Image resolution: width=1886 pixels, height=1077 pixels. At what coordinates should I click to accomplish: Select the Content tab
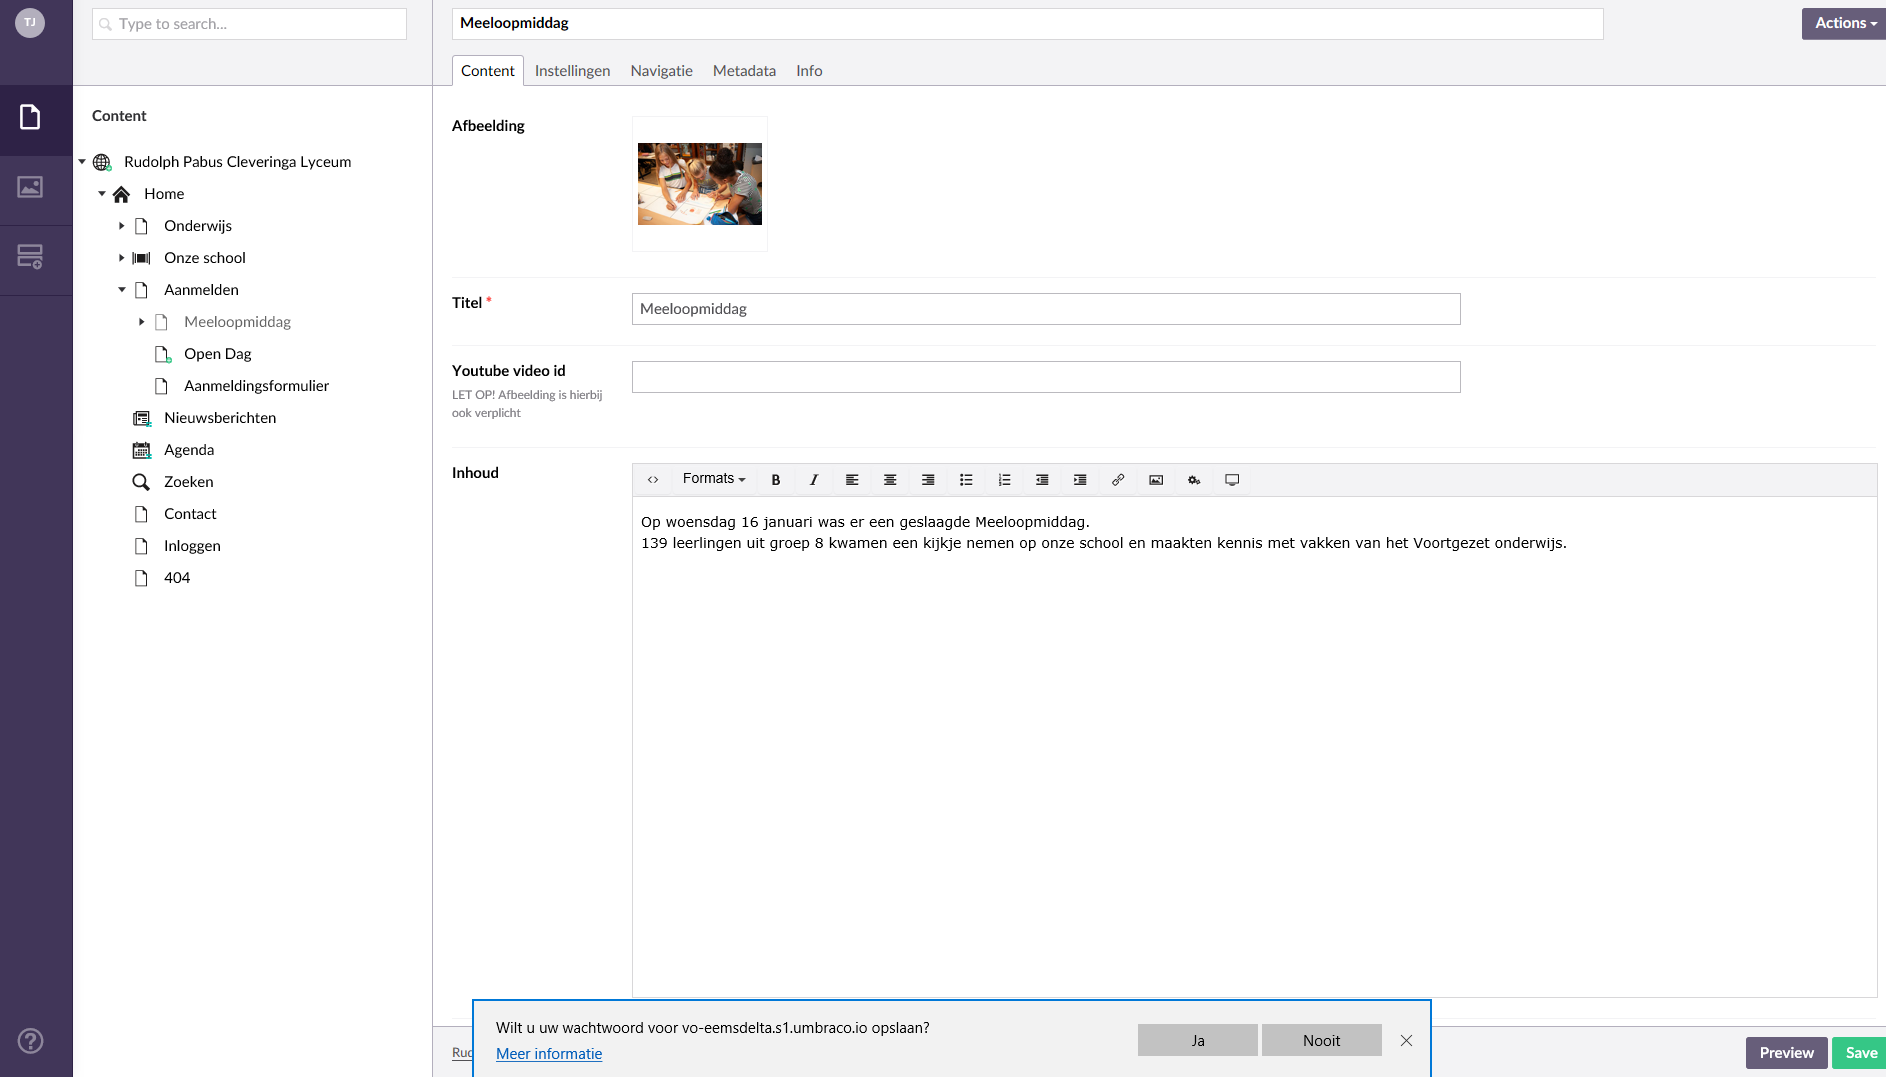tap(488, 71)
